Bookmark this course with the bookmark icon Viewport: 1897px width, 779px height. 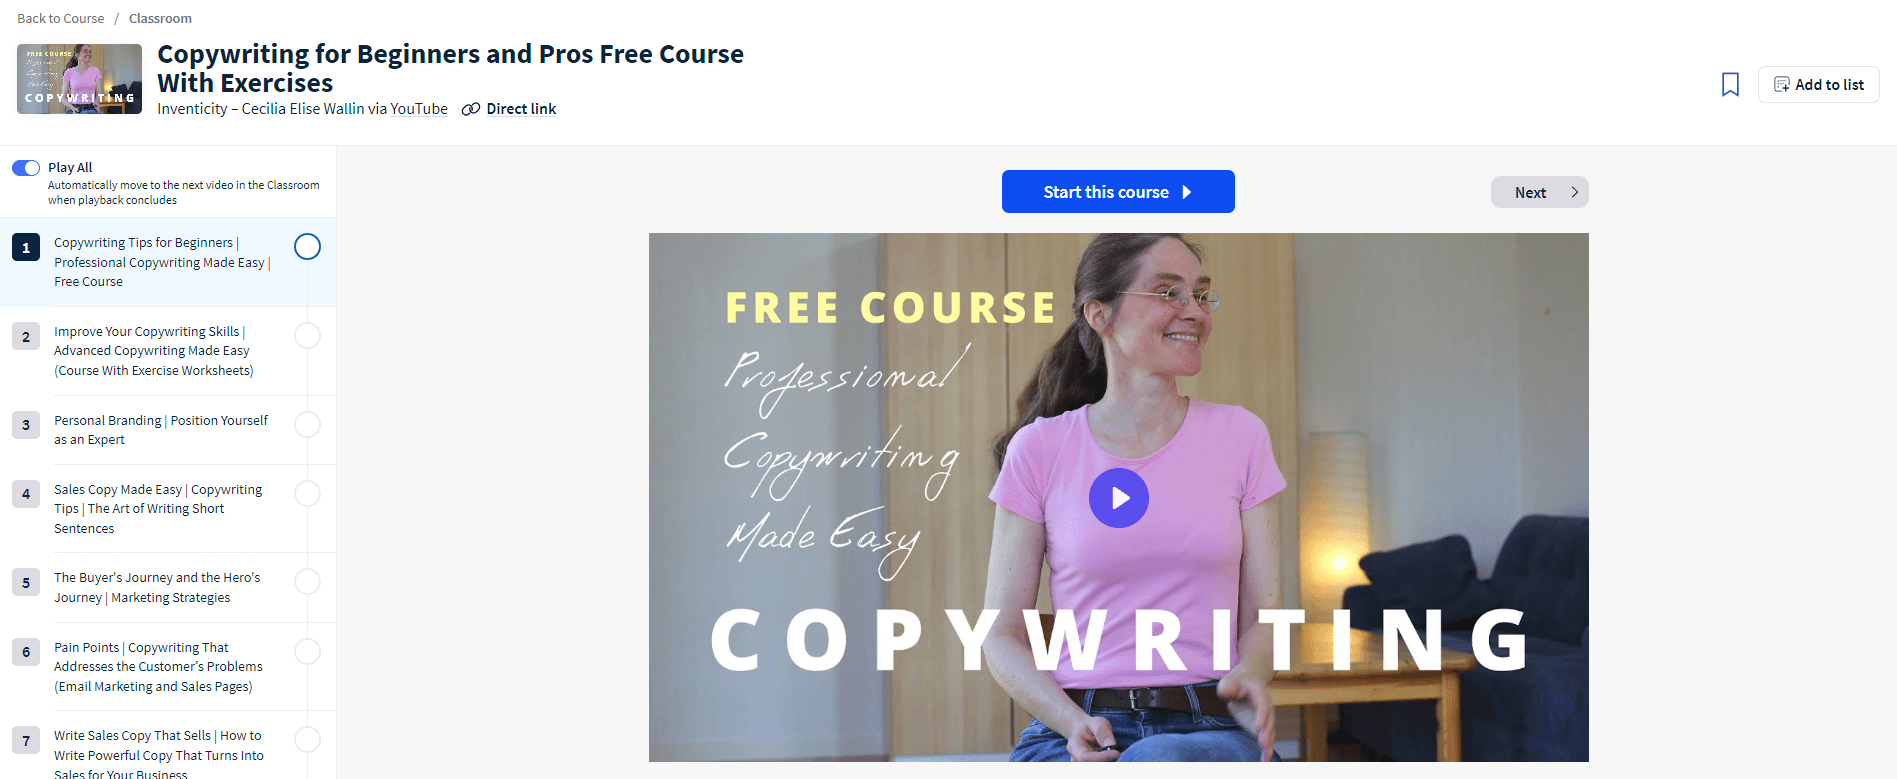pyautogui.click(x=1730, y=85)
